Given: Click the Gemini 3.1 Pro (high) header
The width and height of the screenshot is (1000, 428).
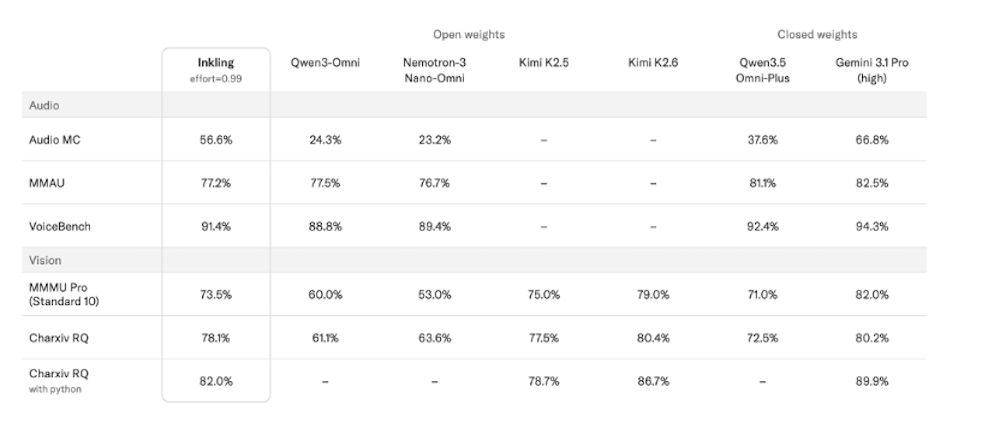Looking at the screenshot, I should 872,70.
